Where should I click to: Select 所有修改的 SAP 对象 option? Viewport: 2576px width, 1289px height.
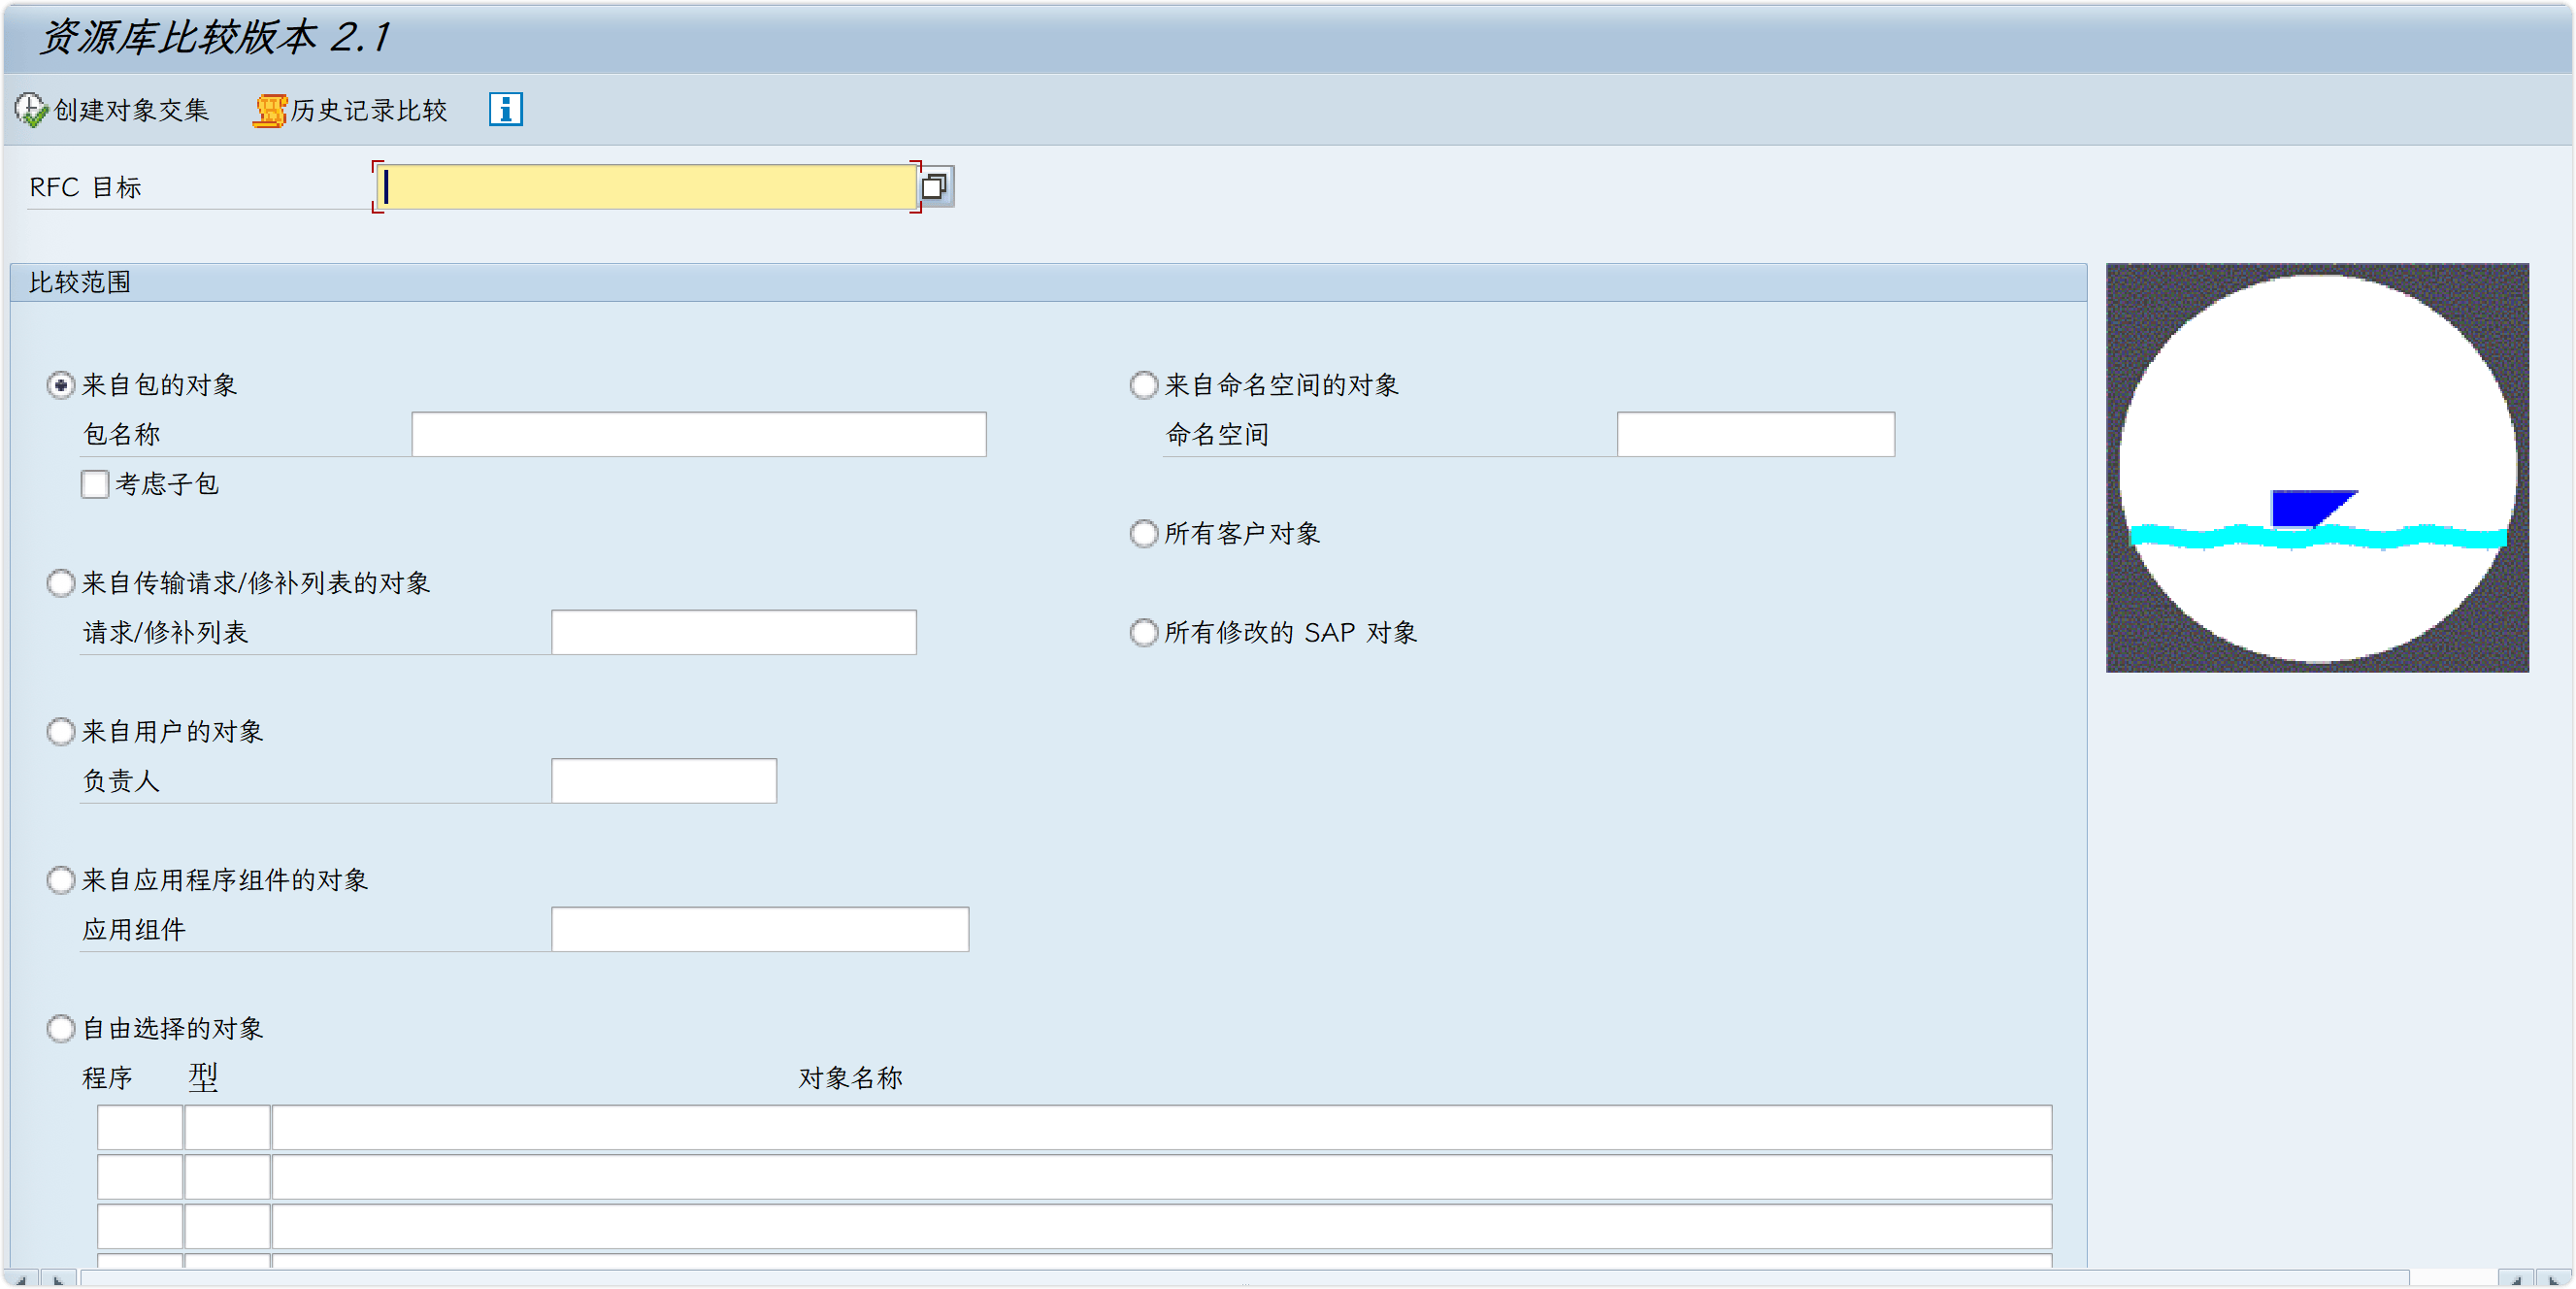click(1143, 632)
